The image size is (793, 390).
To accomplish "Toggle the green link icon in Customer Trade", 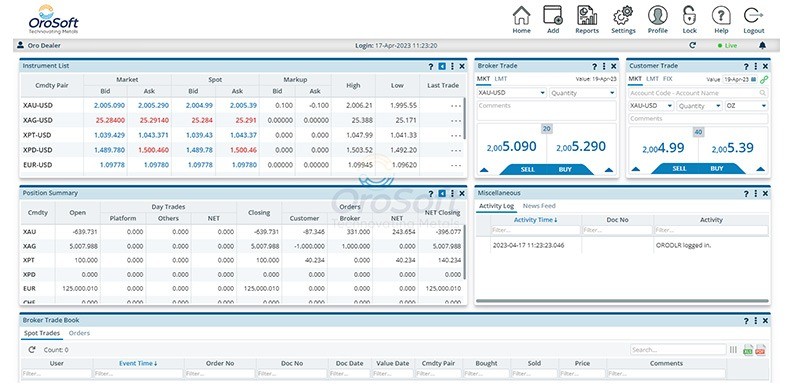I will pyautogui.click(x=764, y=79).
